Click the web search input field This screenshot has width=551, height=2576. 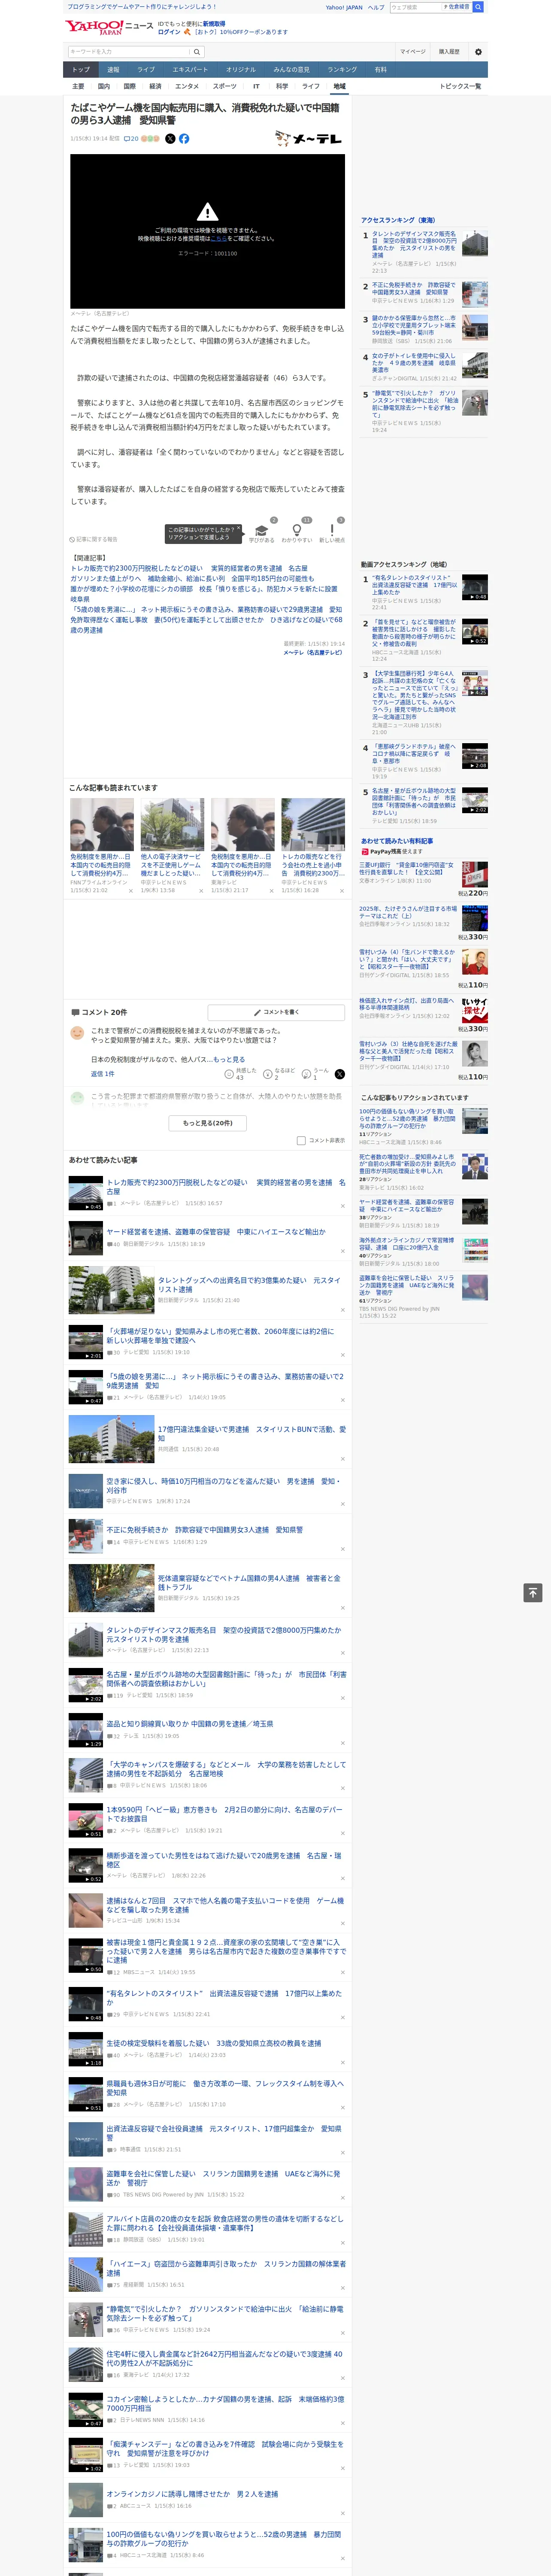pyautogui.click(x=416, y=7)
